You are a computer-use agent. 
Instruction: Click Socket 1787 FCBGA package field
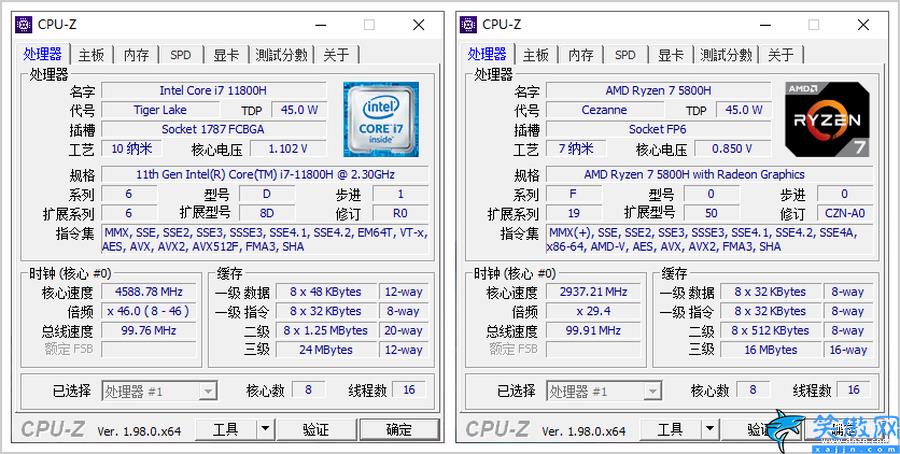(x=214, y=129)
